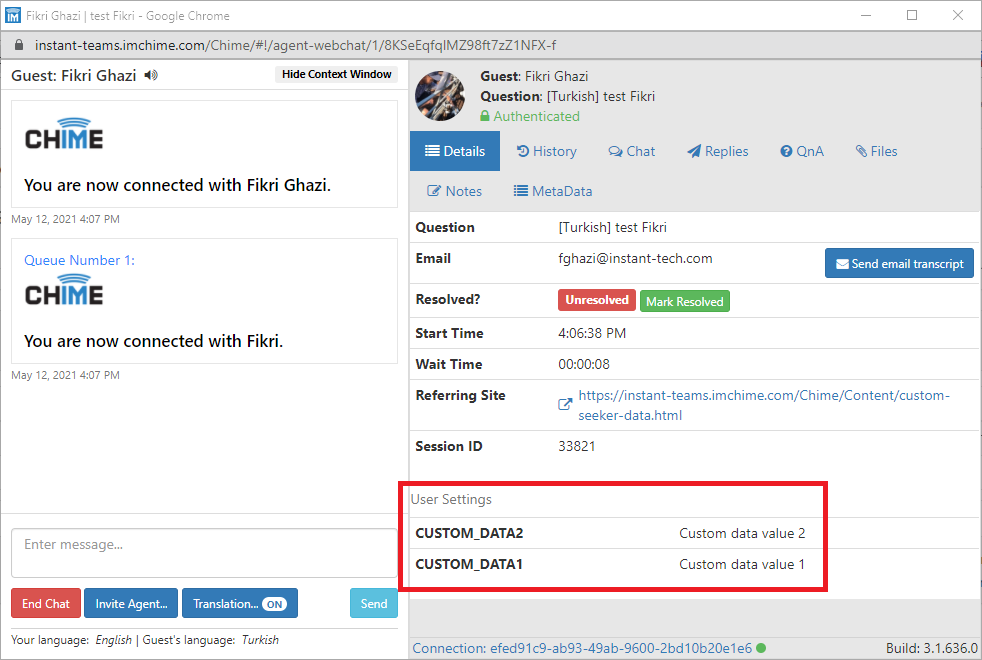Hide the context window
This screenshot has height=660, width=982.
click(336, 74)
